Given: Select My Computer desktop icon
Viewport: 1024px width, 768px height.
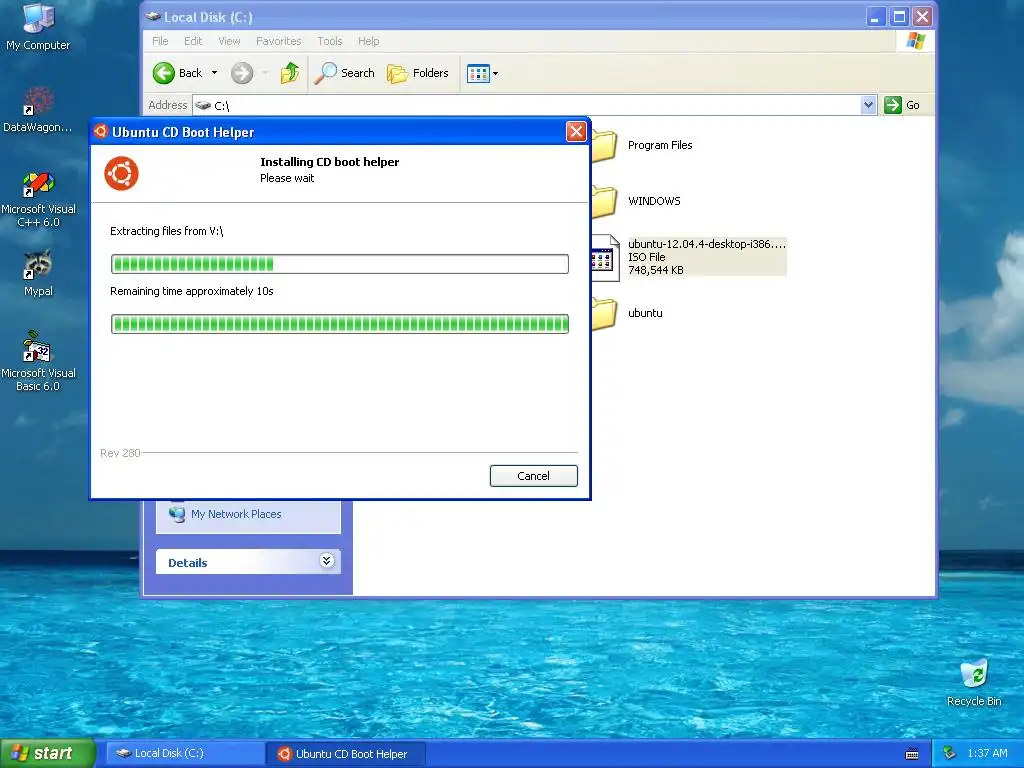Looking at the screenshot, I should click(38, 27).
